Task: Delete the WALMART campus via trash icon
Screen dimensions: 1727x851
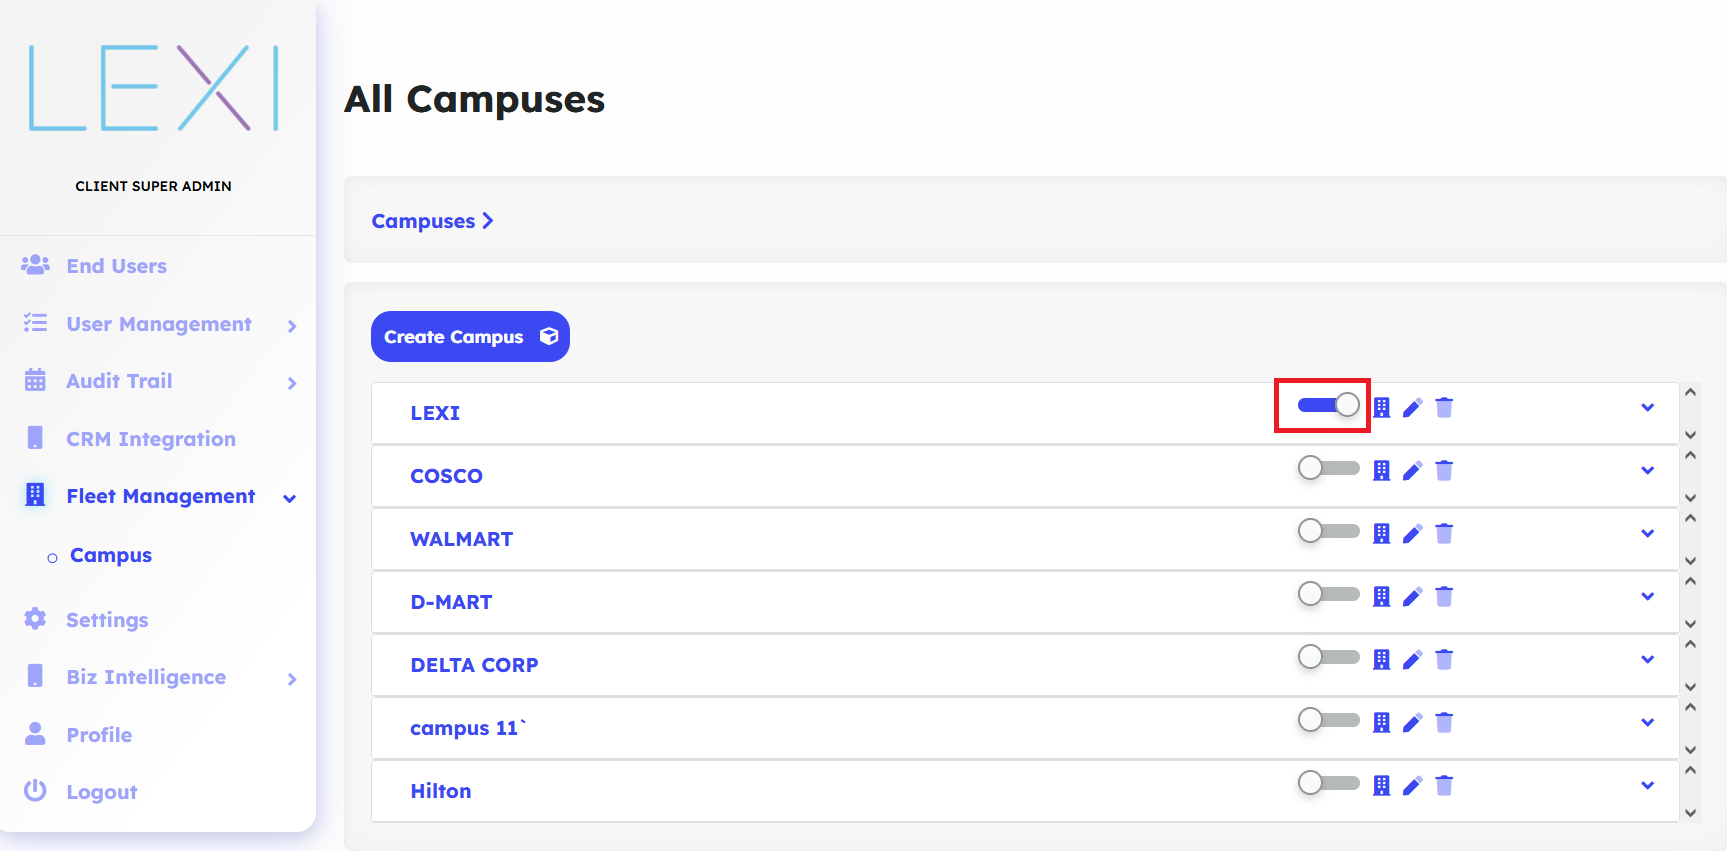Action: pyautogui.click(x=1444, y=534)
